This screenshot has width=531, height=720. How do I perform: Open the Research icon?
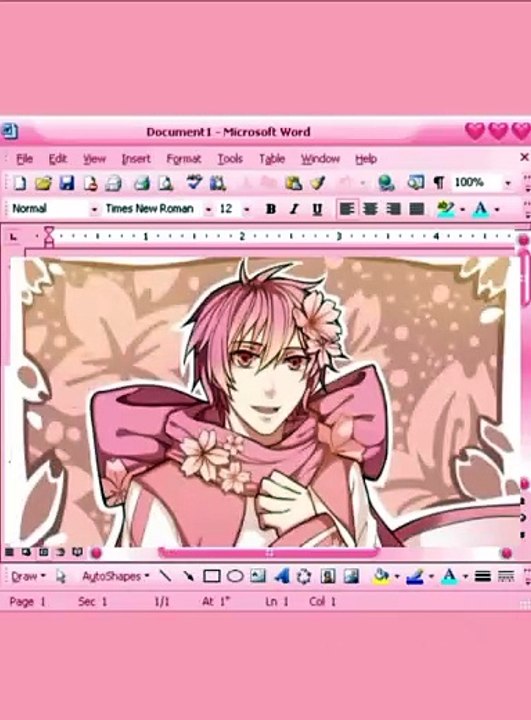218,183
